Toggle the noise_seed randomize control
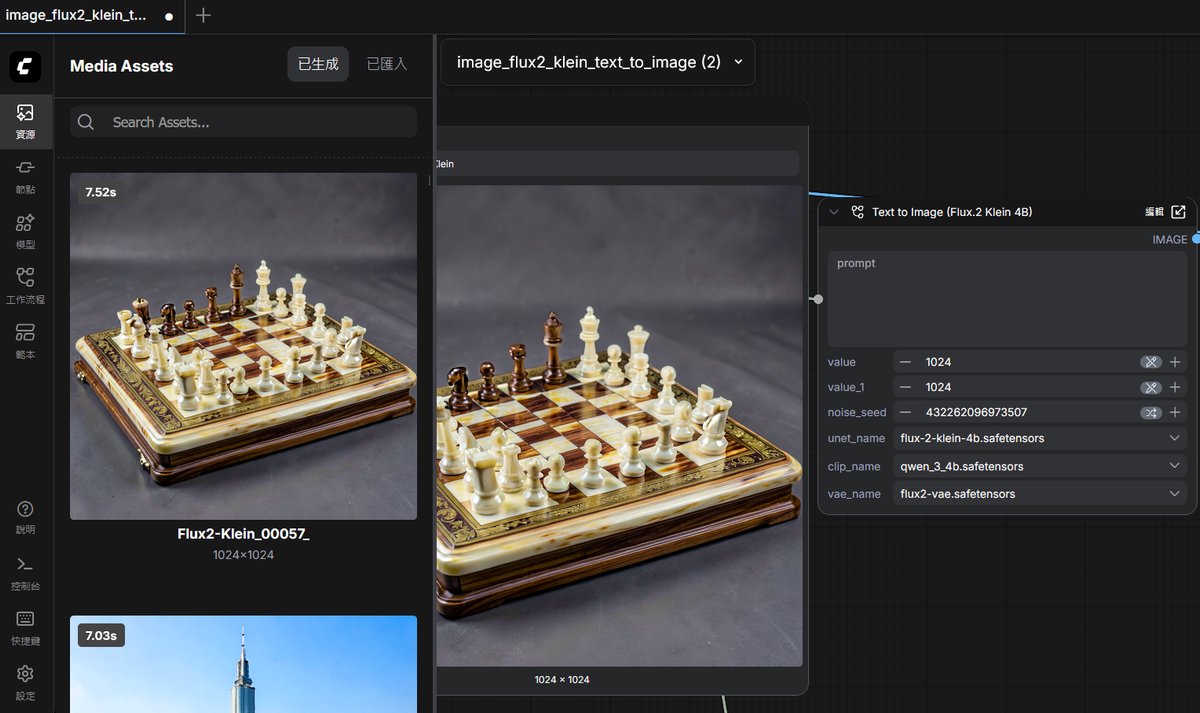1200x713 pixels. coord(1151,412)
